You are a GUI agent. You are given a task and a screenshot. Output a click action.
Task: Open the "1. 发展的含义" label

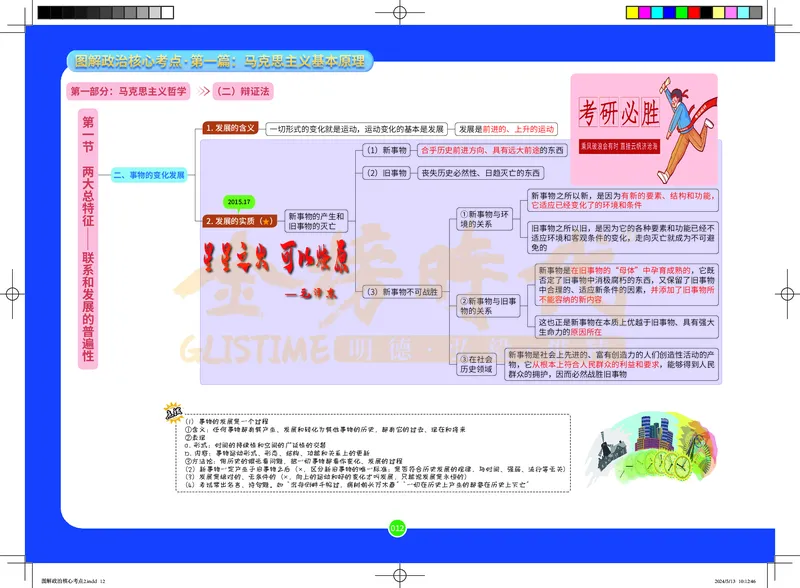230,128
